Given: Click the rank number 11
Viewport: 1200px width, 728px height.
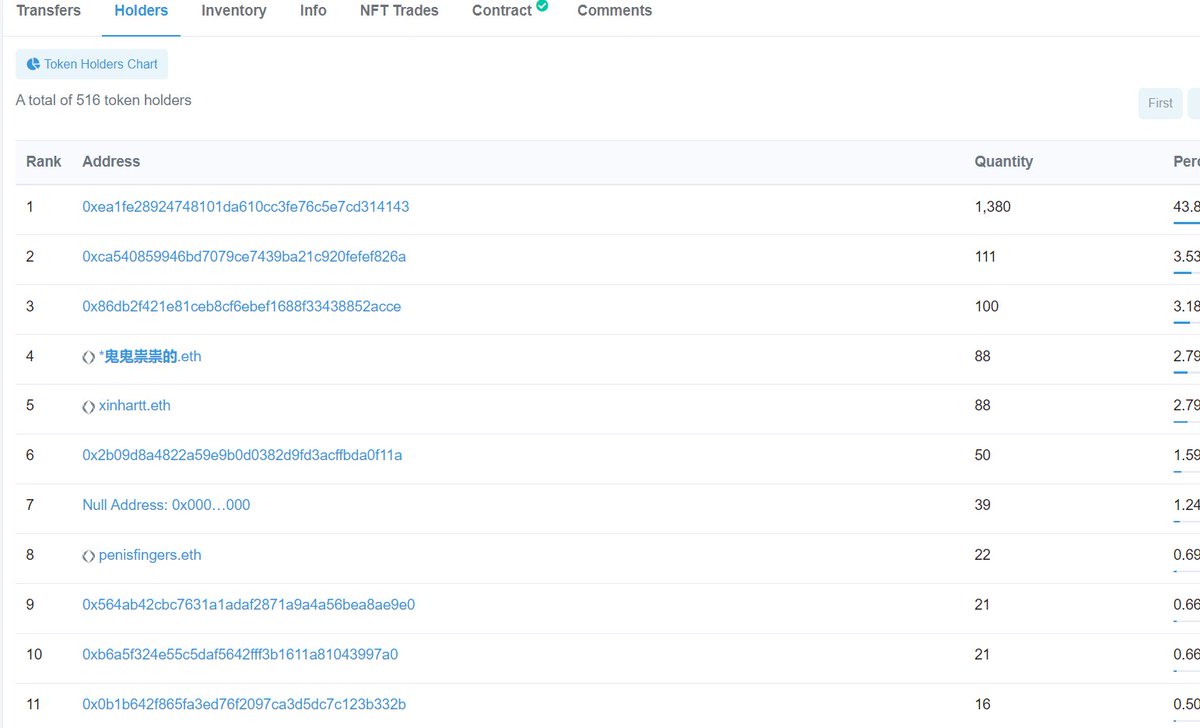Looking at the screenshot, I should (x=34, y=704).
